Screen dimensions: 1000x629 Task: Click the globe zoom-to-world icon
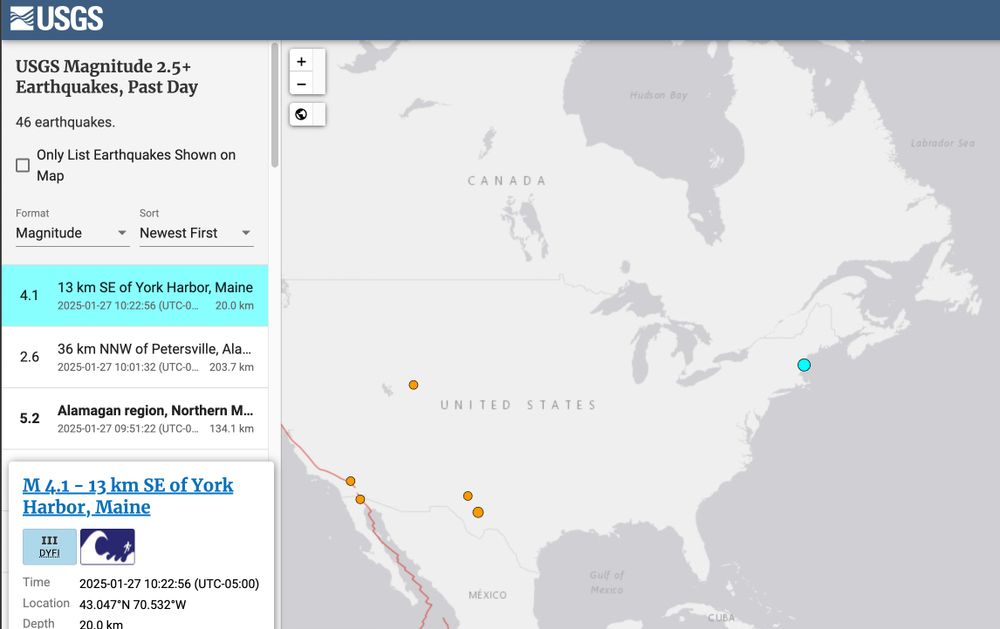(x=302, y=114)
